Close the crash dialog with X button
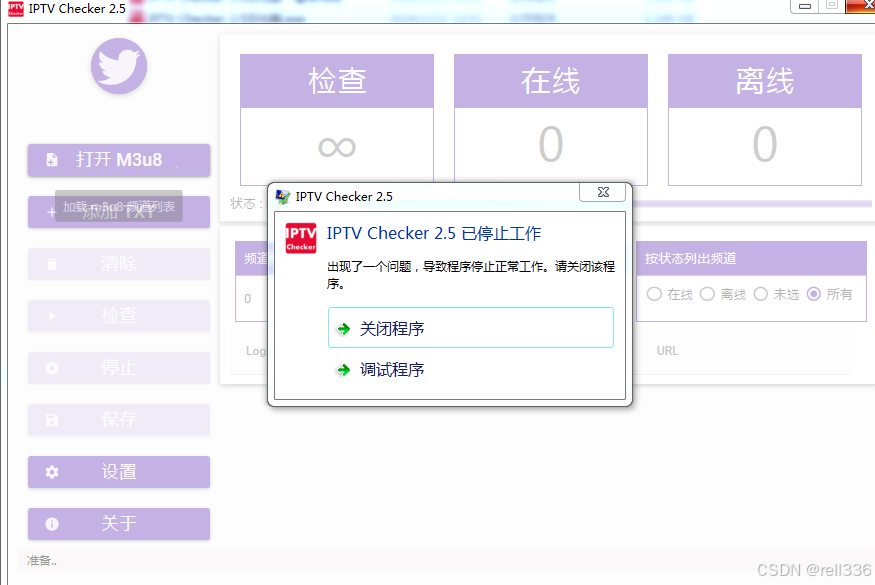 click(x=603, y=192)
